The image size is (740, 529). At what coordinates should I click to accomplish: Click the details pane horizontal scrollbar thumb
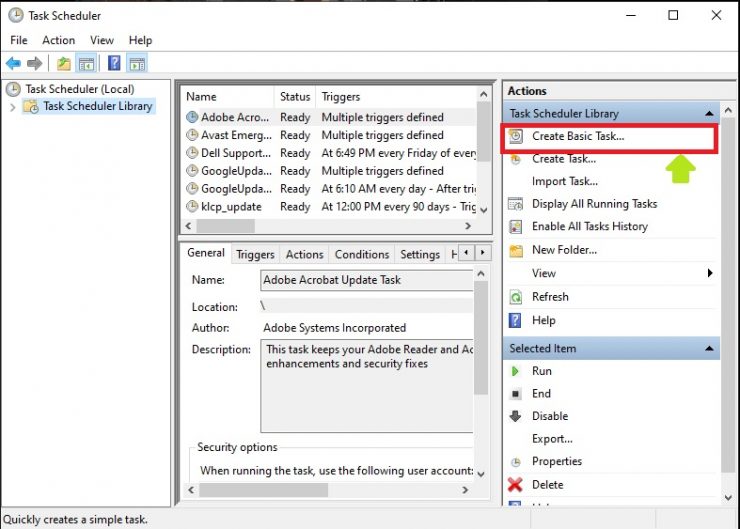point(263,490)
